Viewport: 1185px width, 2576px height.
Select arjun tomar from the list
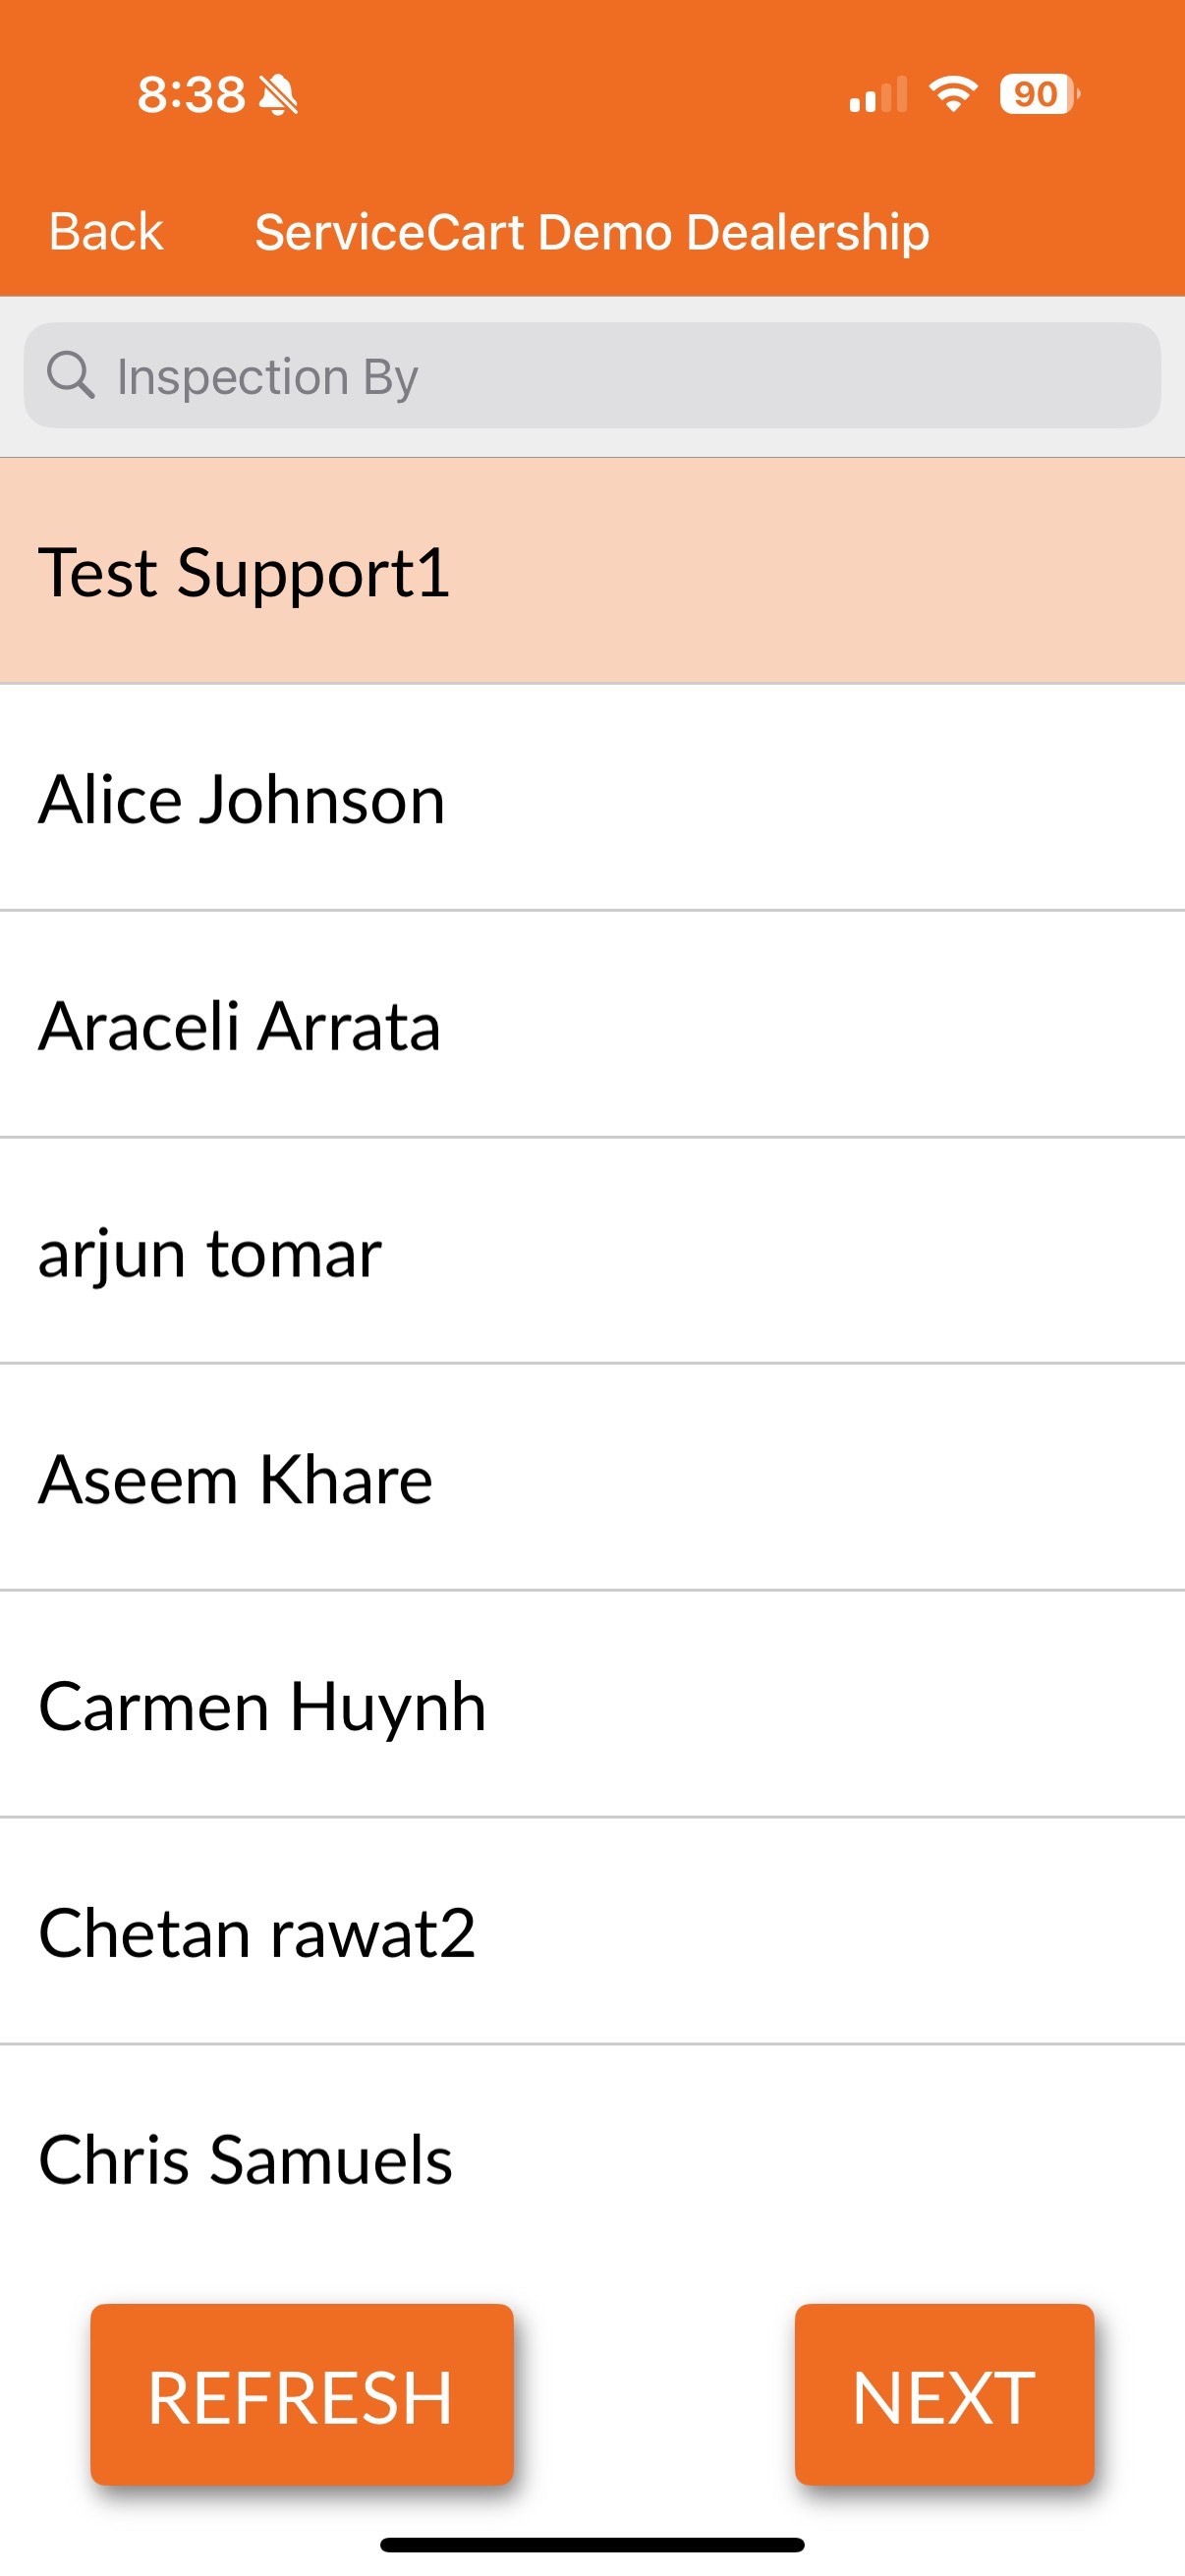point(592,1251)
